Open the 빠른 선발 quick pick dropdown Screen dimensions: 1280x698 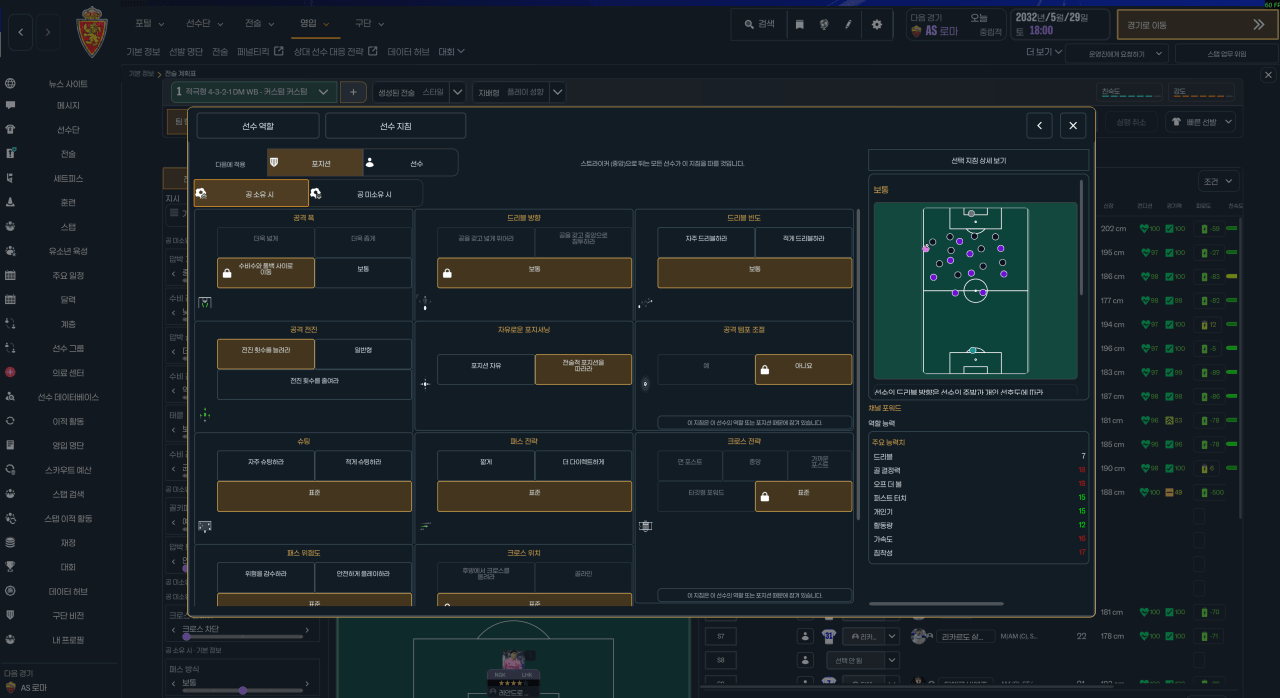click(x=1201, y=122)
